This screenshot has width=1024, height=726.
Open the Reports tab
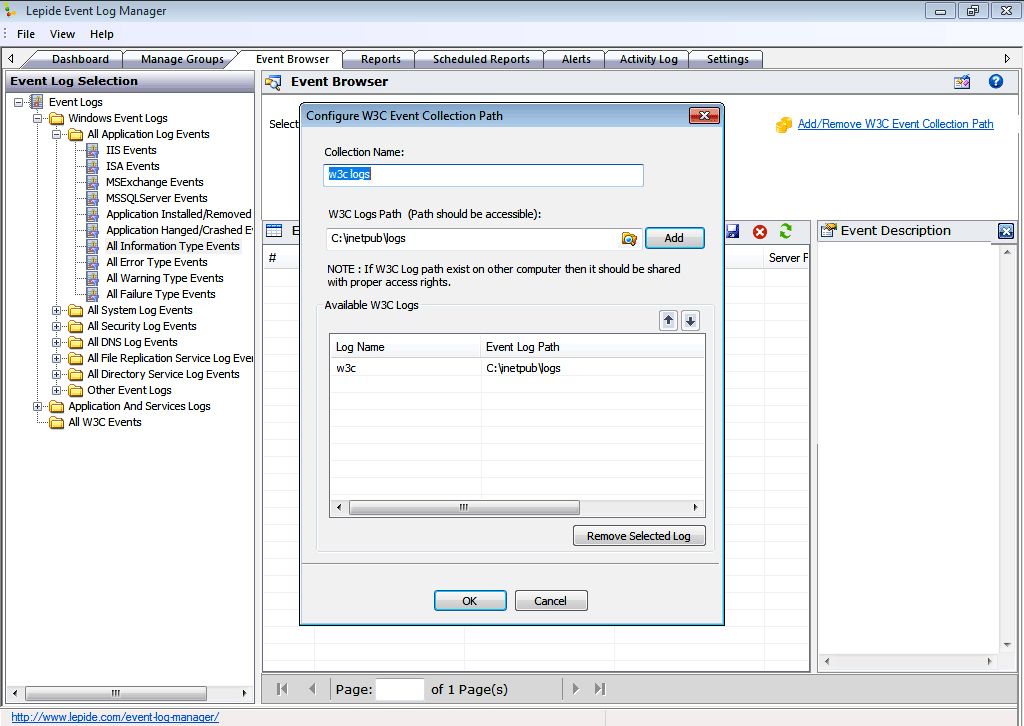[381, 59]
